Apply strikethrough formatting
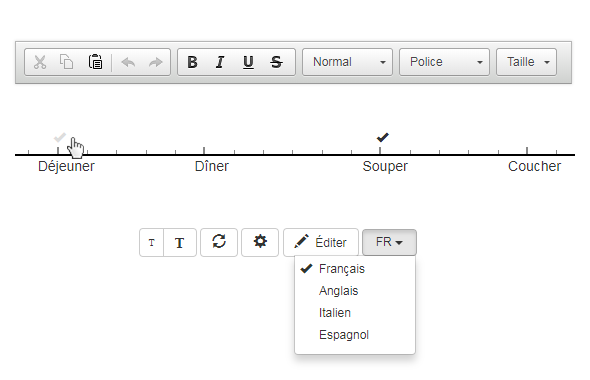This screenshot has width=590, height=380. click(276, 62)
